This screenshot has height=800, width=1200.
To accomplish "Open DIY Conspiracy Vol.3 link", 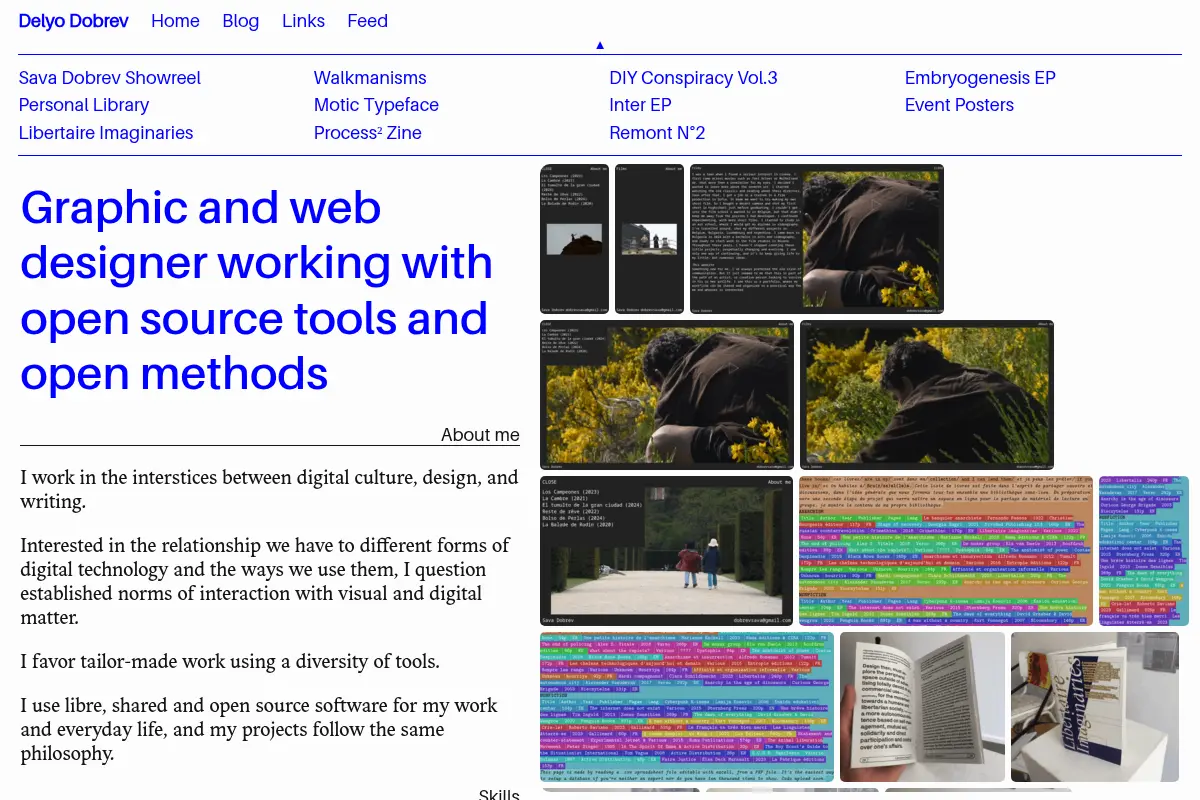I will [x=693, y=78].
